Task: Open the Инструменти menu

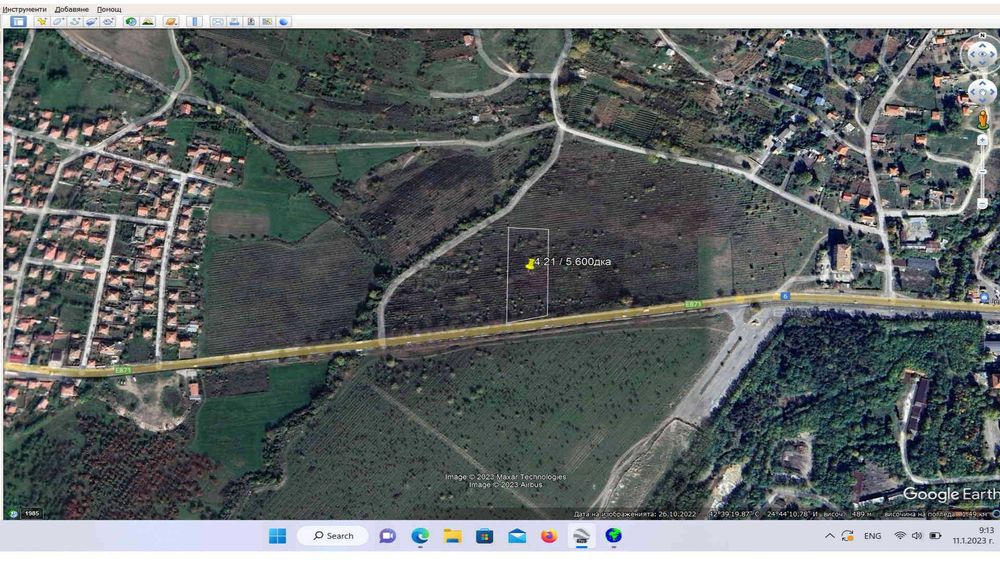Action: pyautogui.click(x=24, y=10)
